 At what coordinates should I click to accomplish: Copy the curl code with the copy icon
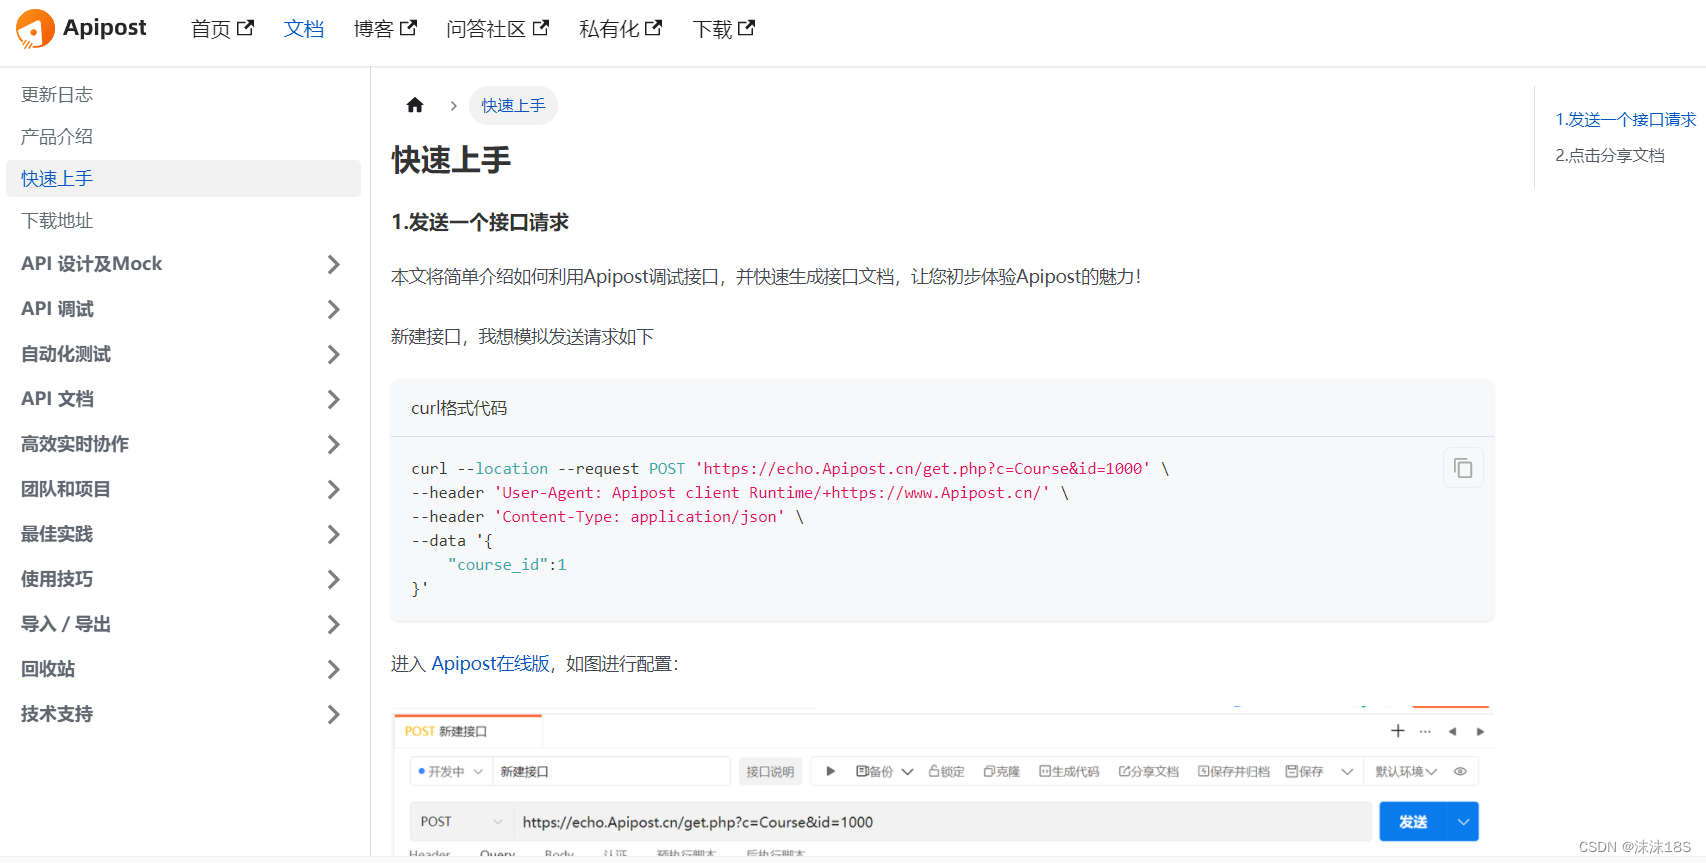point(1463,468)
